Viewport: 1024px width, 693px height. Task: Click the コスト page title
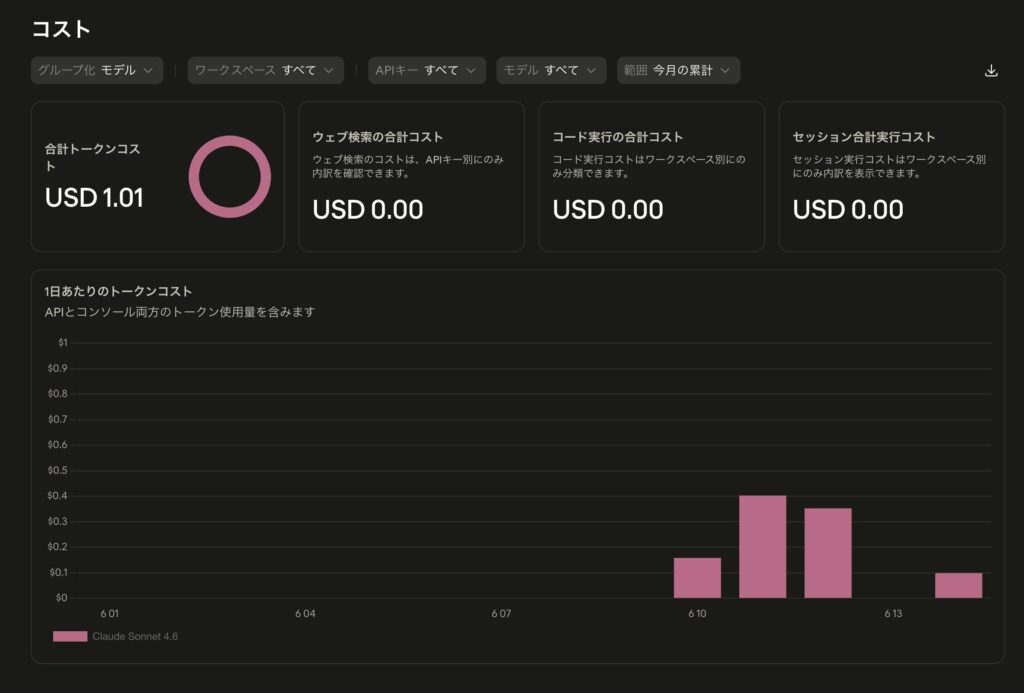tap(61, 29)
